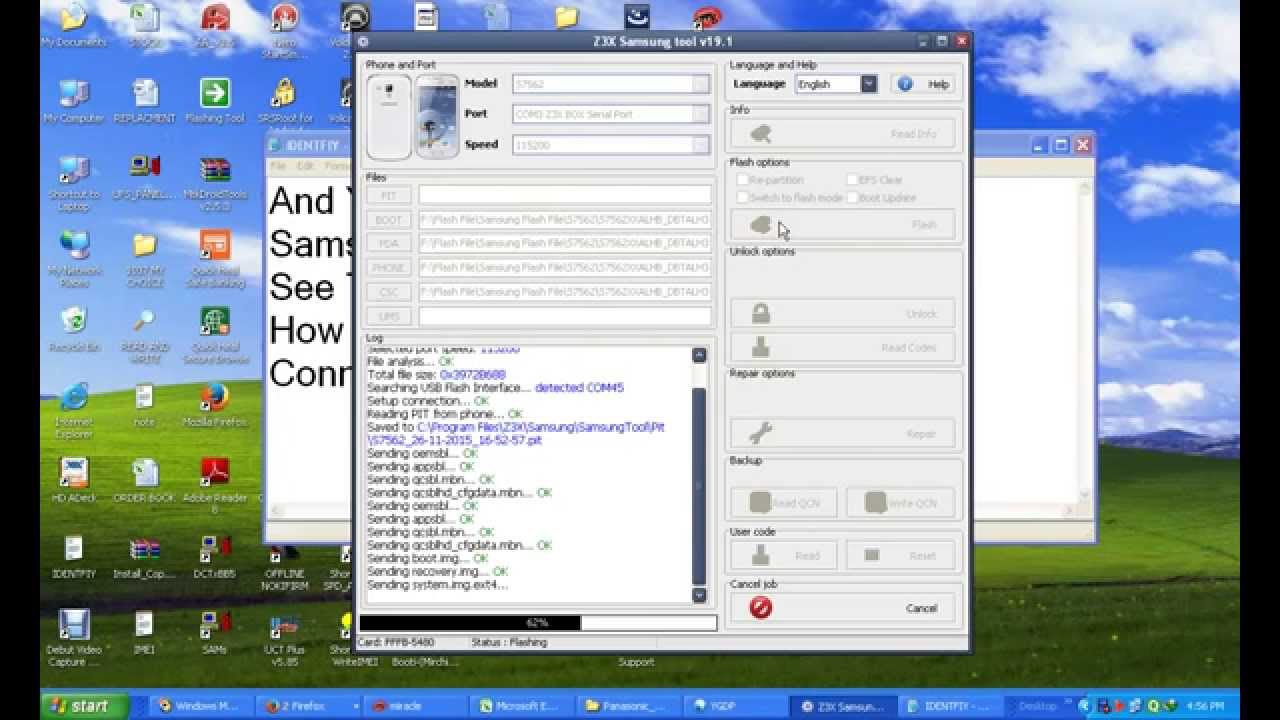Switch to the 2 Firefox taskbar group
This screenshot has width=1280, height=720.
(x=307, y=706)
